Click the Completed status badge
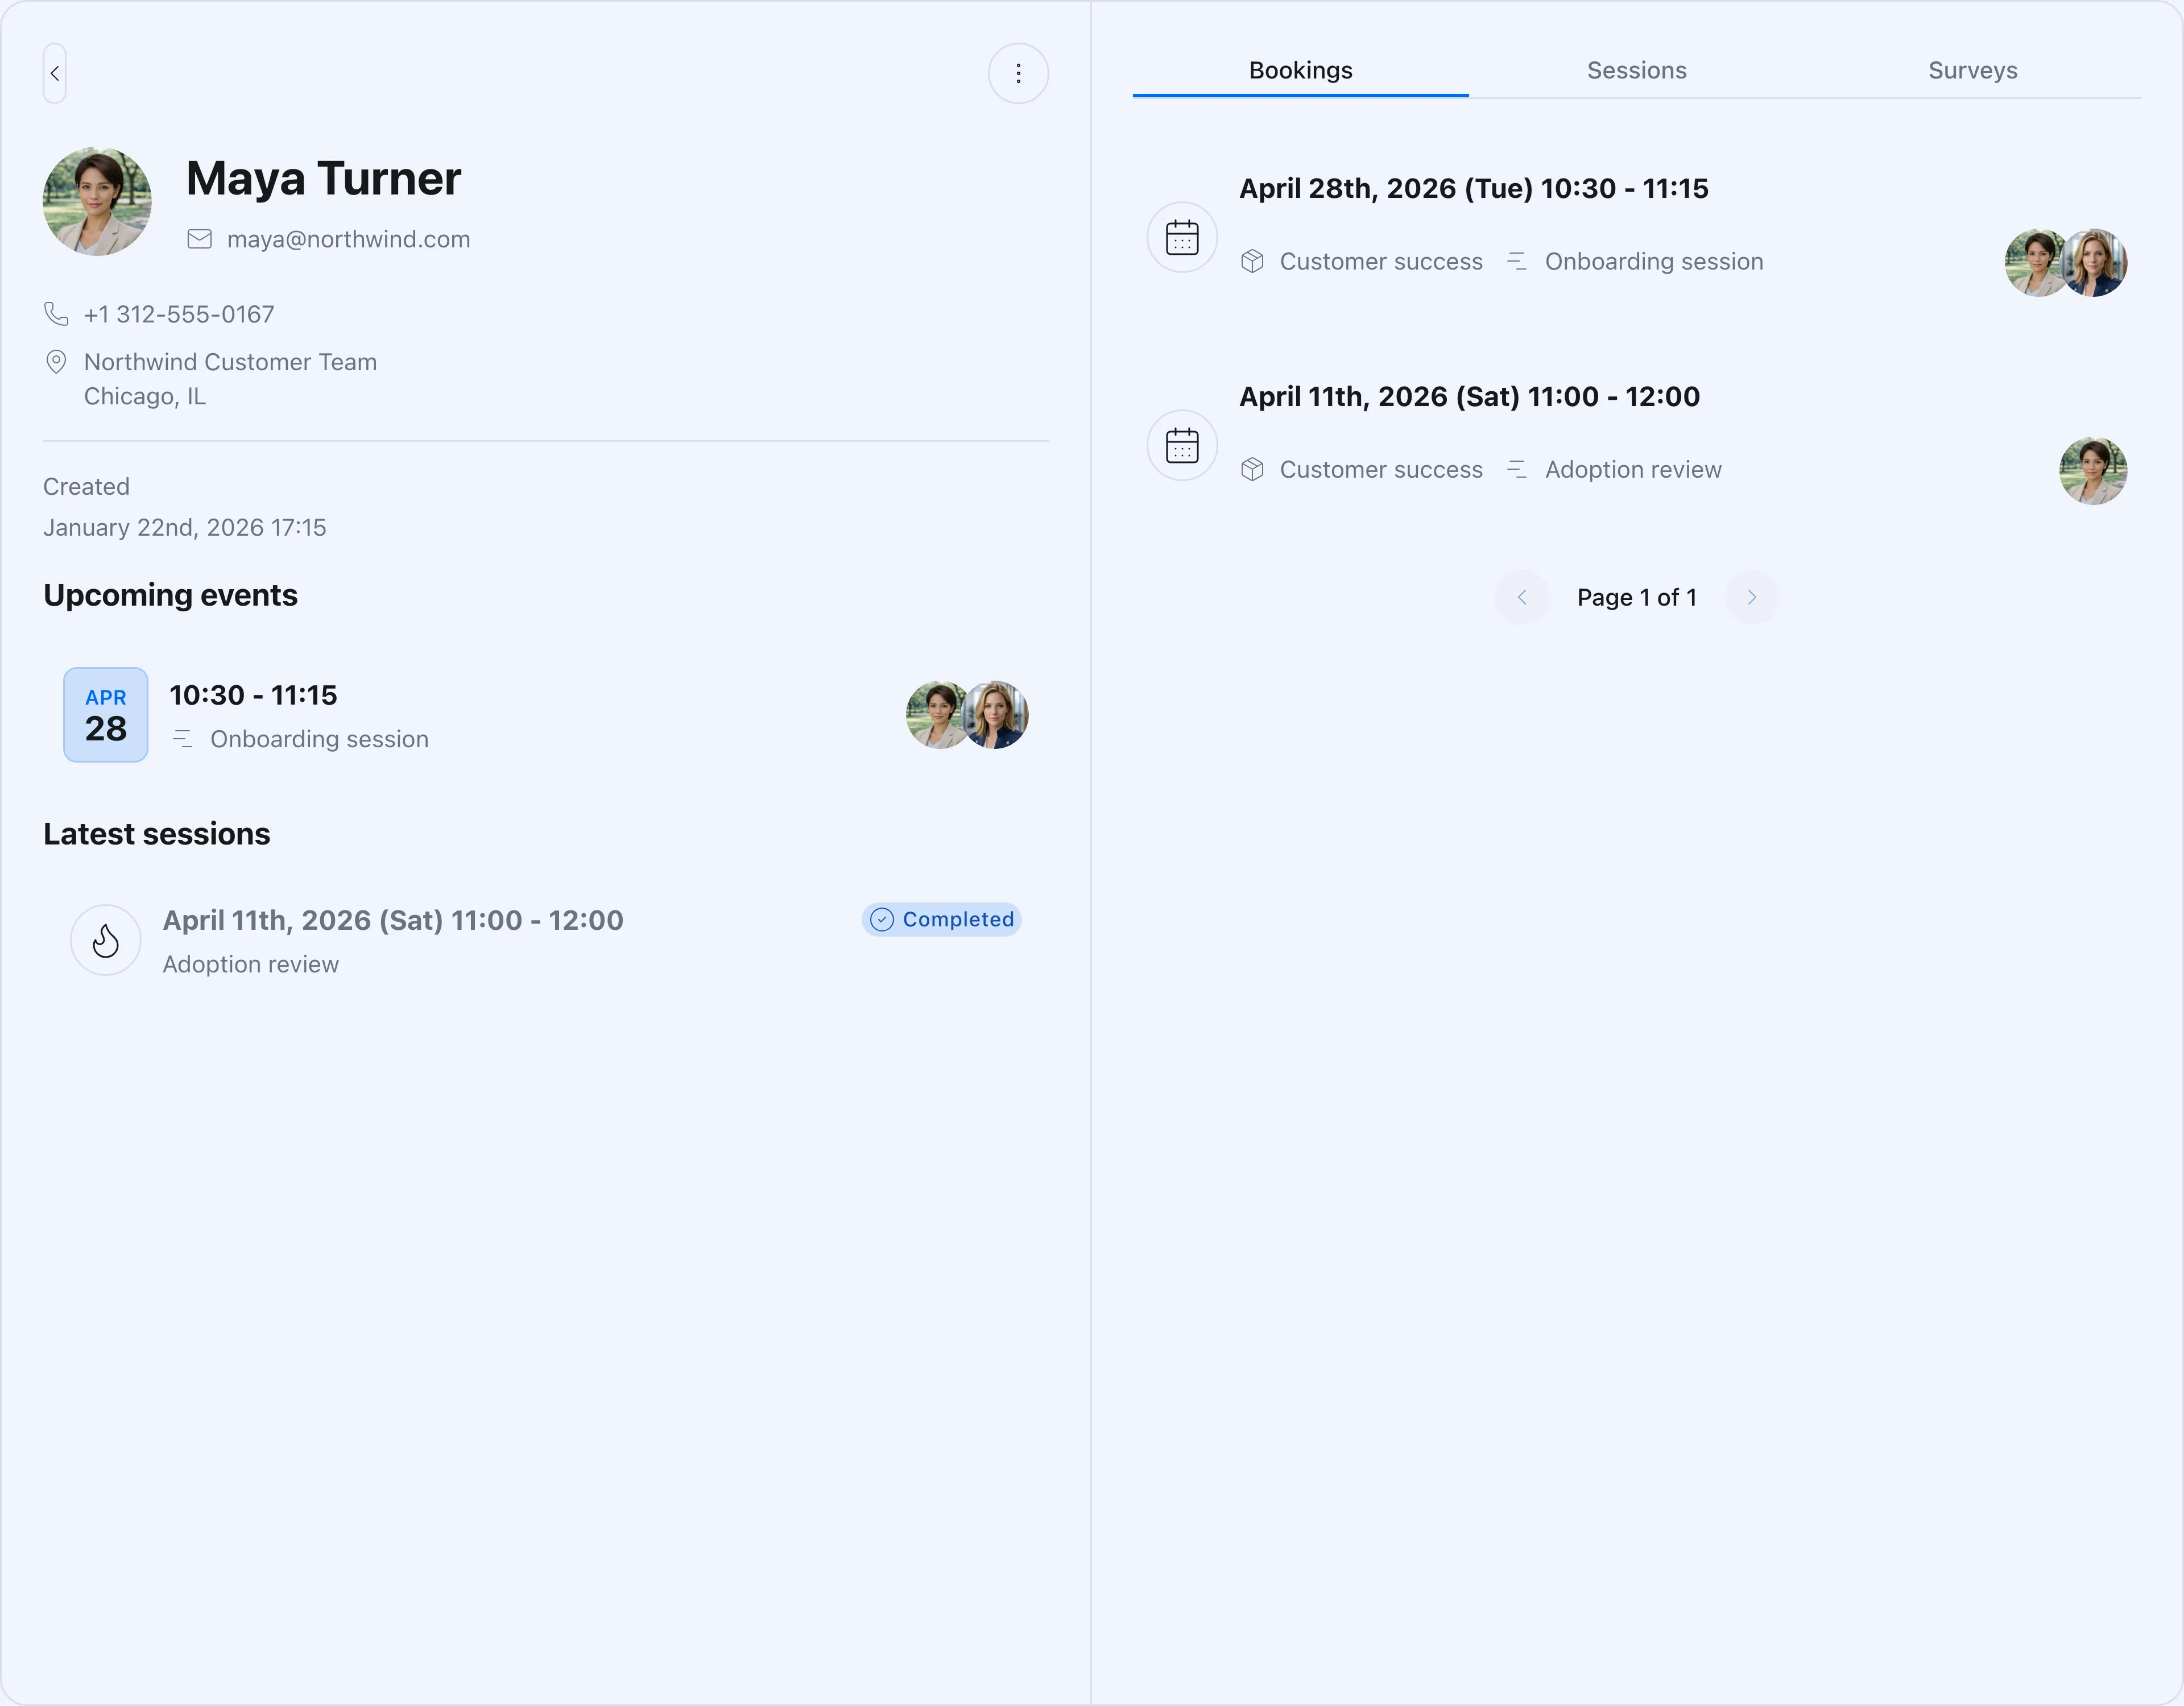The width and height of the screenshot is (2184, 1706). click(941, 919)
